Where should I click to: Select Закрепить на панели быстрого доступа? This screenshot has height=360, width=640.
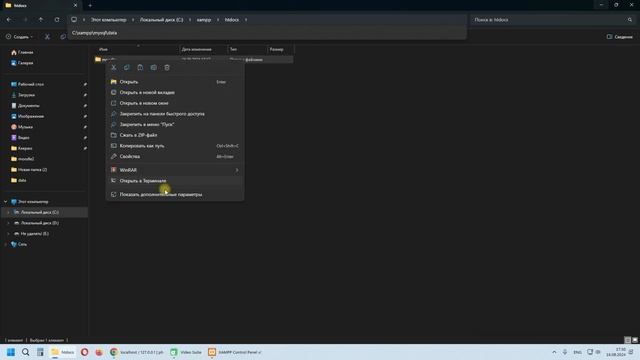pos(175,113)
